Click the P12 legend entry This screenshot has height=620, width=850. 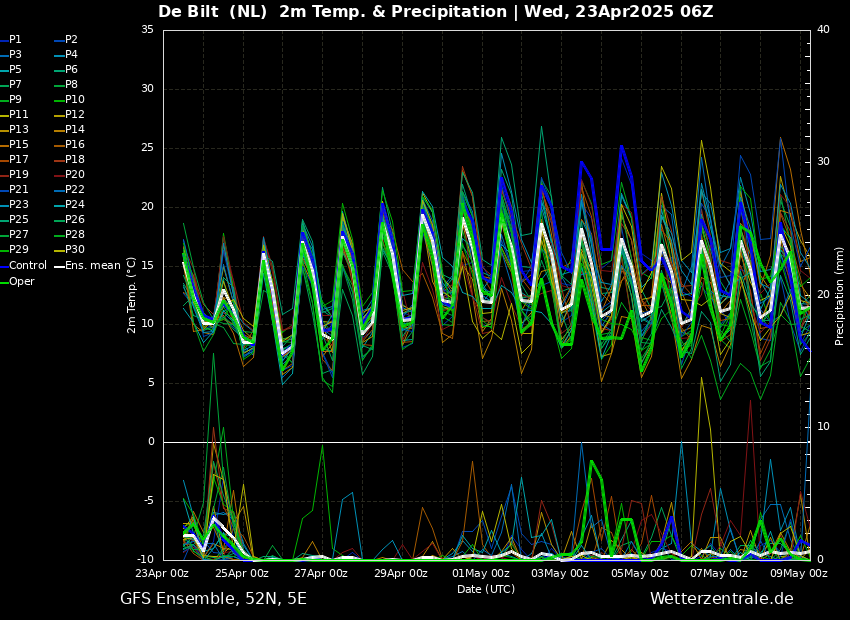coord(75,115)
